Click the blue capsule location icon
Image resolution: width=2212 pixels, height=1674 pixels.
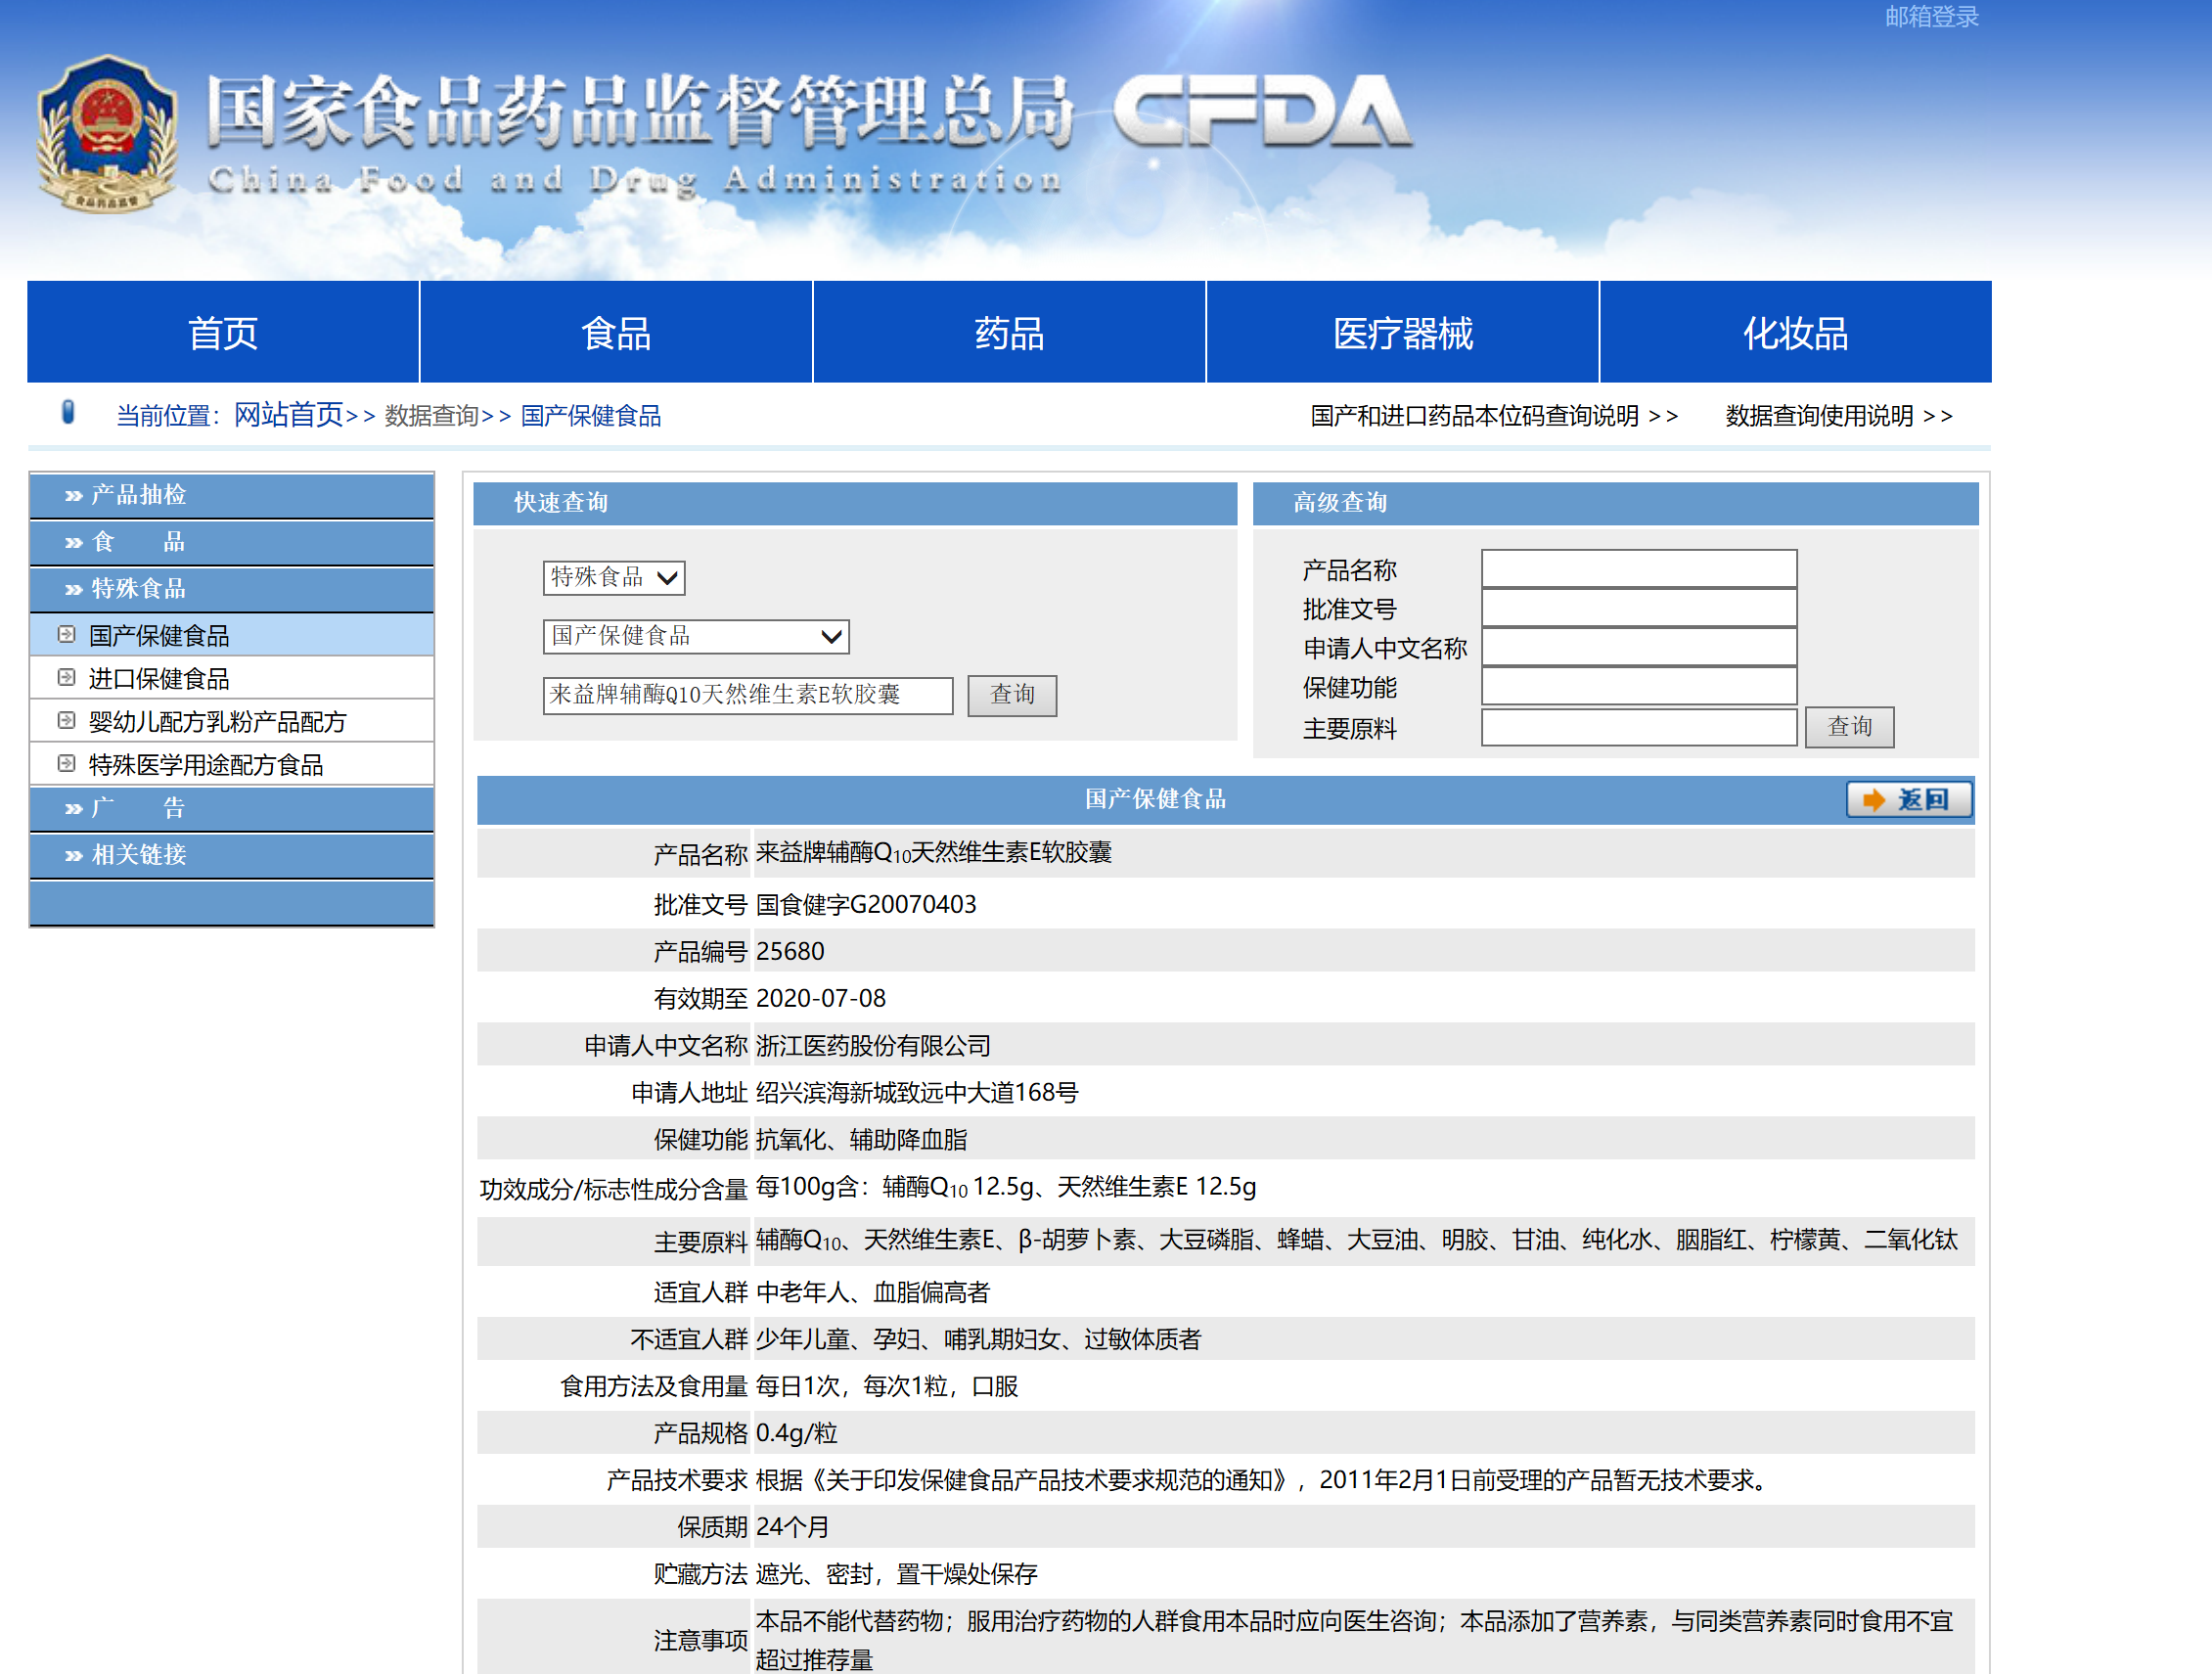(68, 412)
